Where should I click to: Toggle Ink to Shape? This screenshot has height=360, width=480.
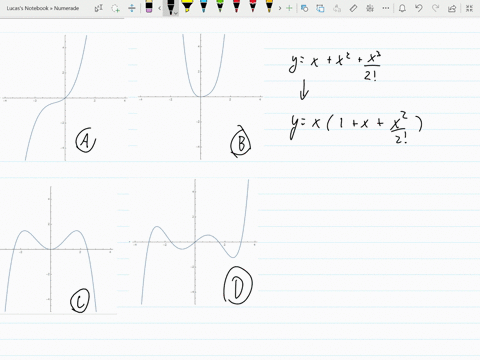point(320,8)
